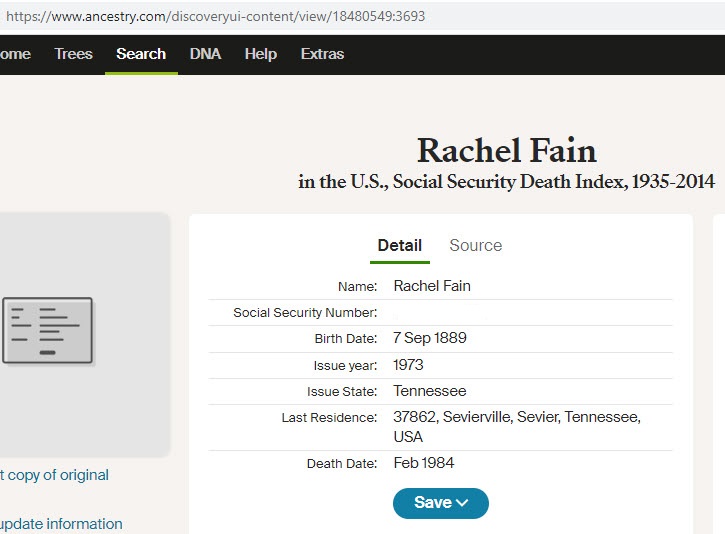Click the update information link

(62, 524)
